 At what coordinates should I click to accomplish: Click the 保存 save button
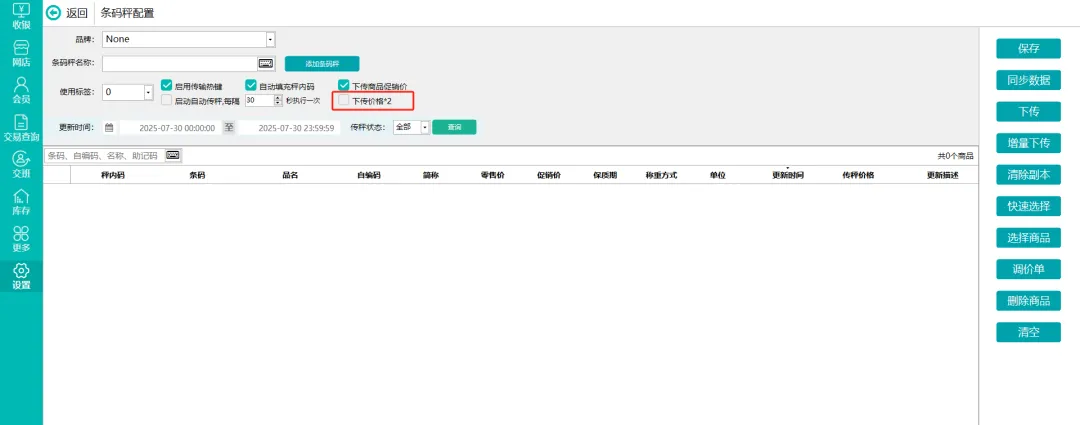click(1028, 48)
